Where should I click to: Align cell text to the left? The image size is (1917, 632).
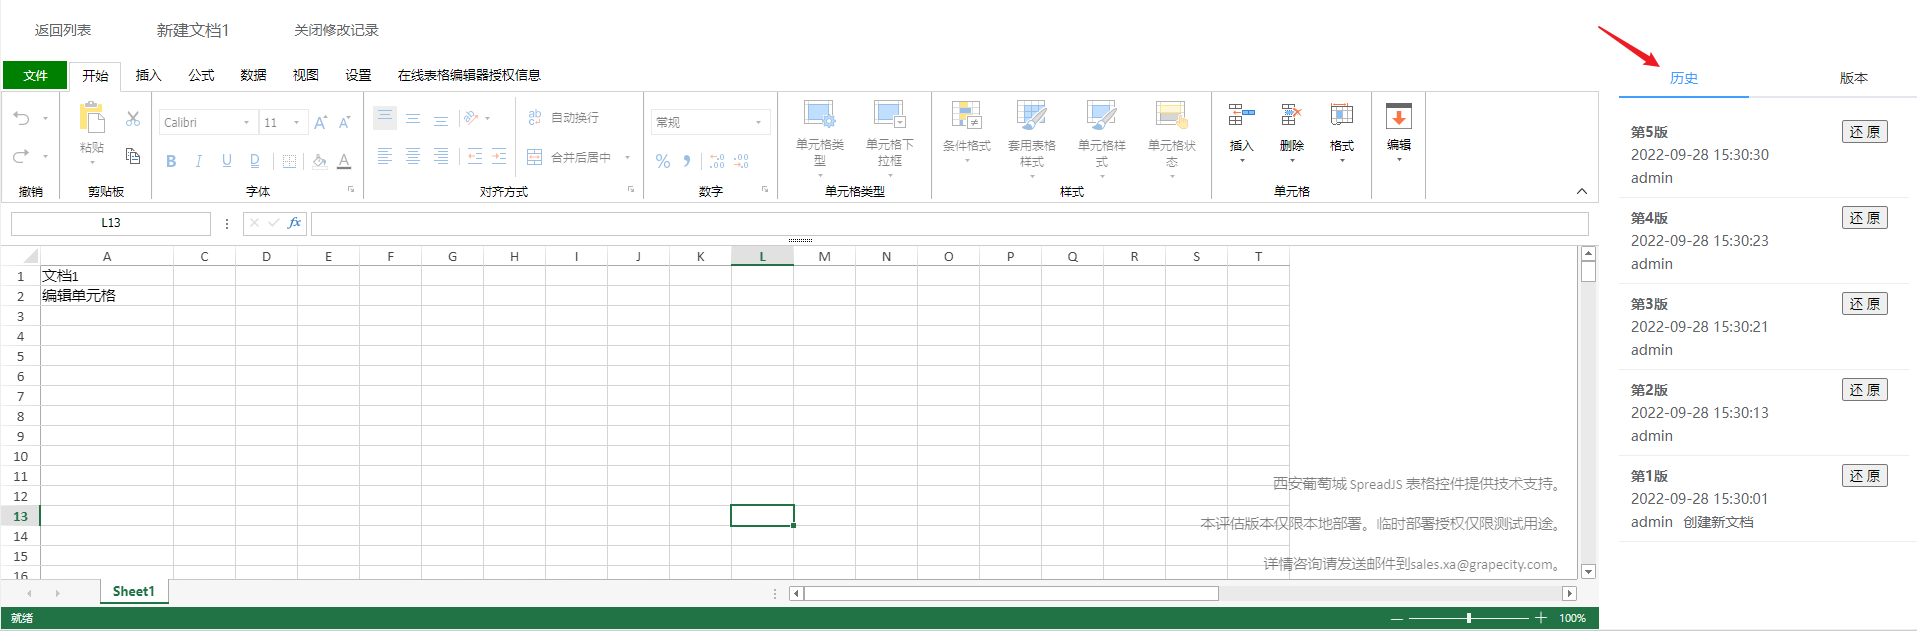click(385, 156)
